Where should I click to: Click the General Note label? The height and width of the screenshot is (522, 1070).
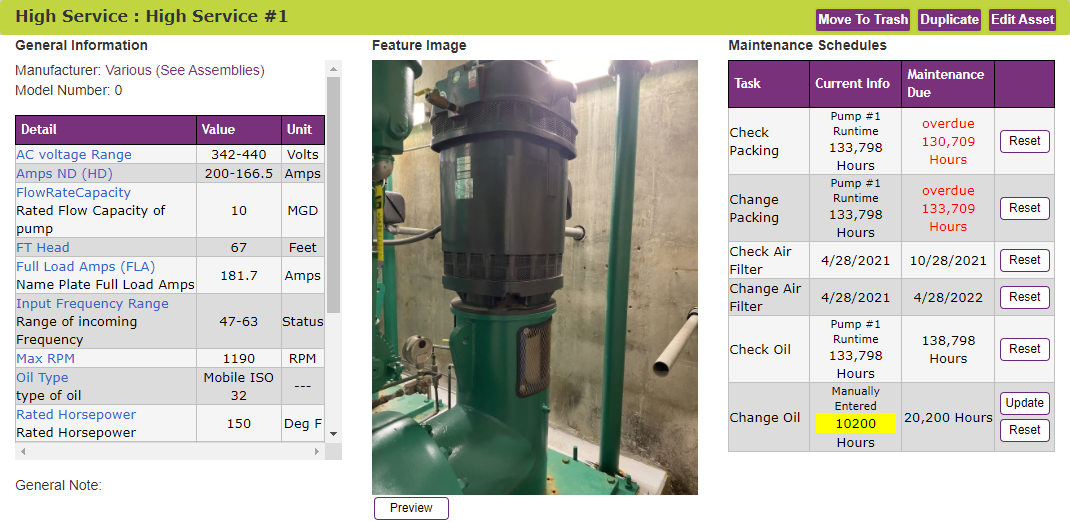point(58,486)
